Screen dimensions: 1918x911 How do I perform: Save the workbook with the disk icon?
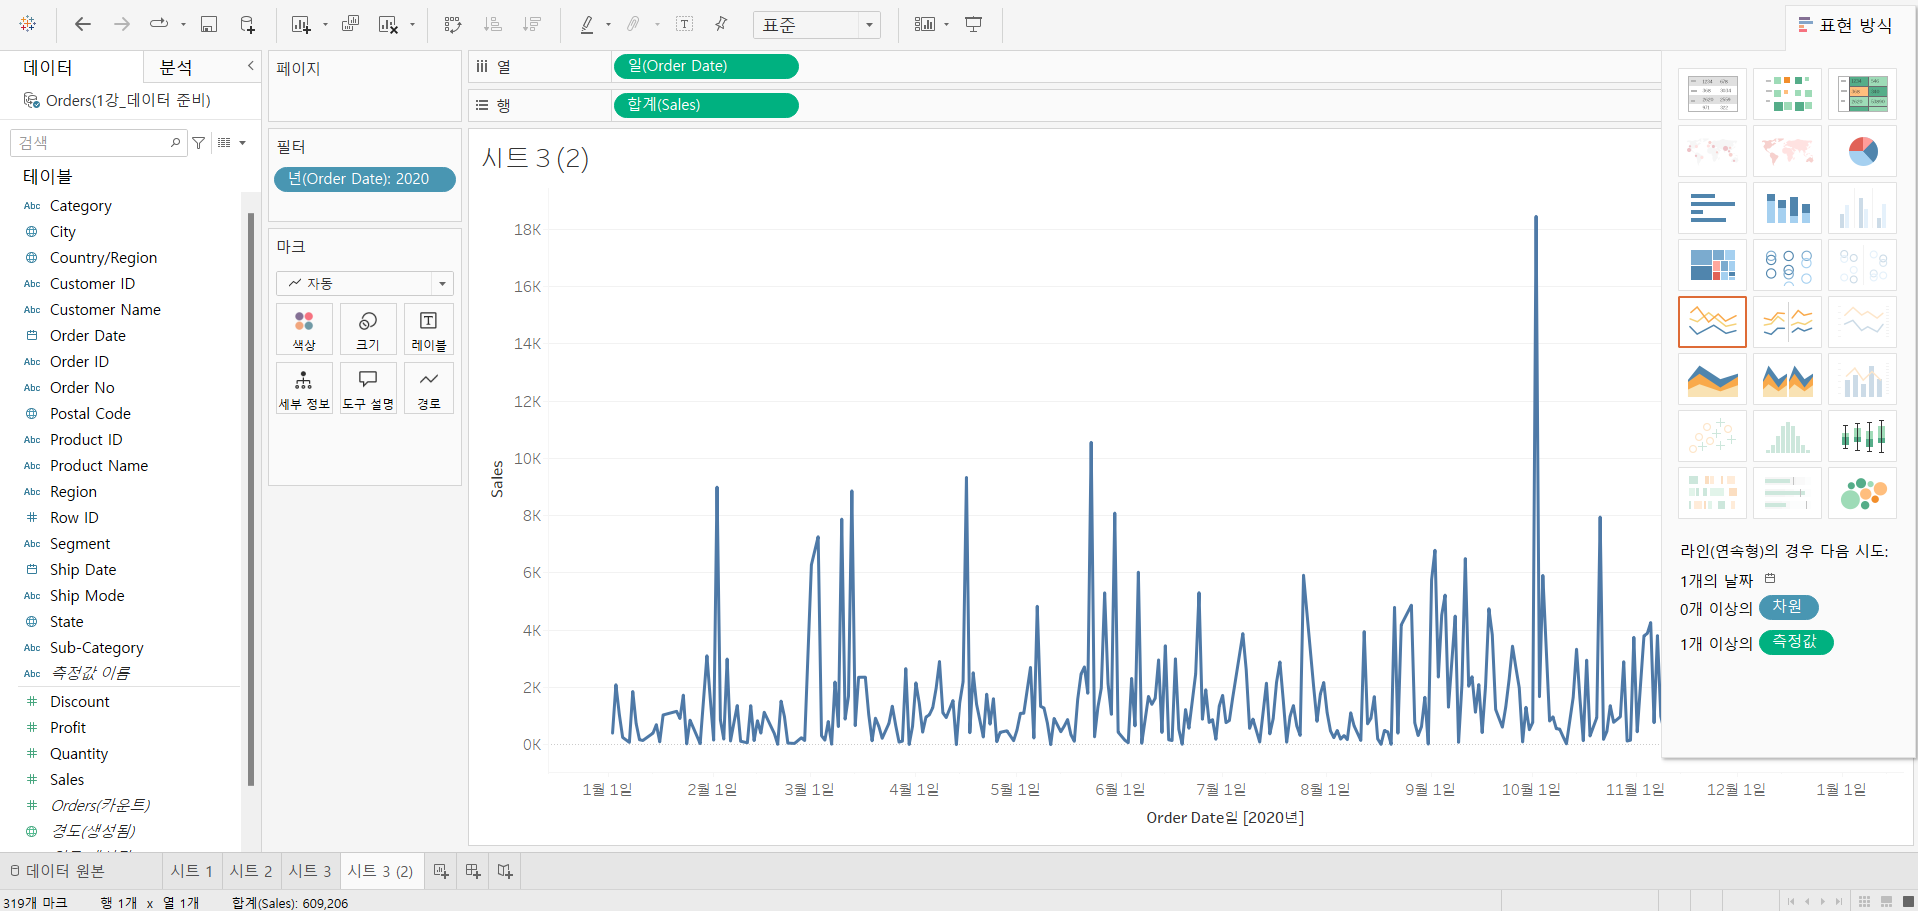click(209, 24)
